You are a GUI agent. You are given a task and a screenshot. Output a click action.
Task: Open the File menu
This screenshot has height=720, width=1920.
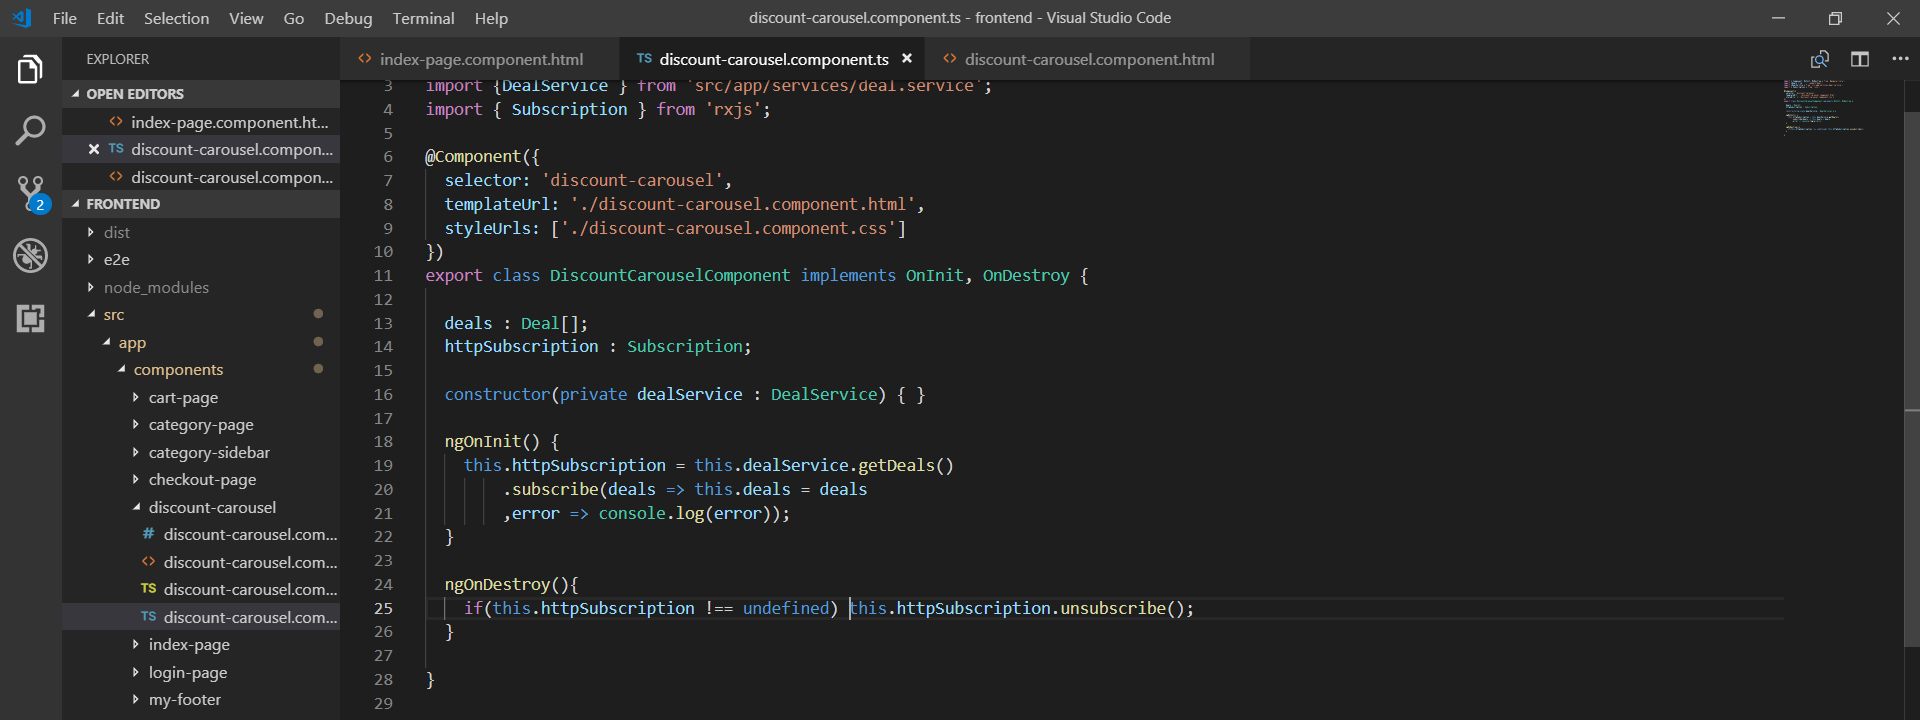point(64,18)
